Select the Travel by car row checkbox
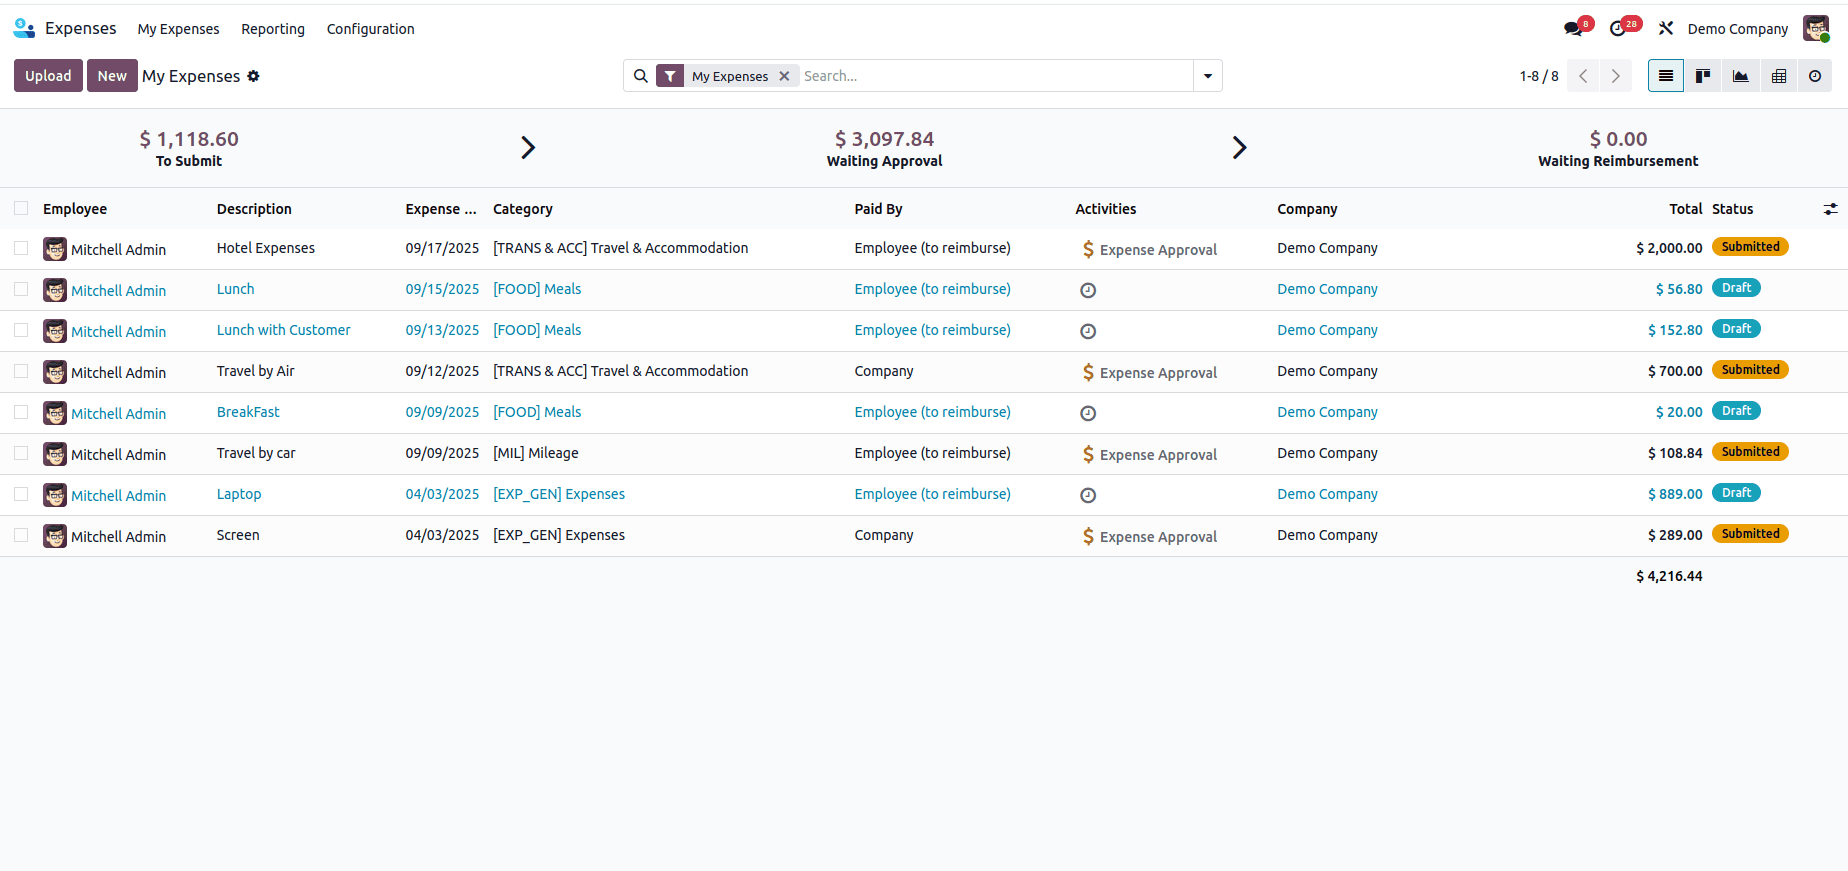Image resolution: width=1848 pixels, height=871 pixels. click(x=21, y=452)
